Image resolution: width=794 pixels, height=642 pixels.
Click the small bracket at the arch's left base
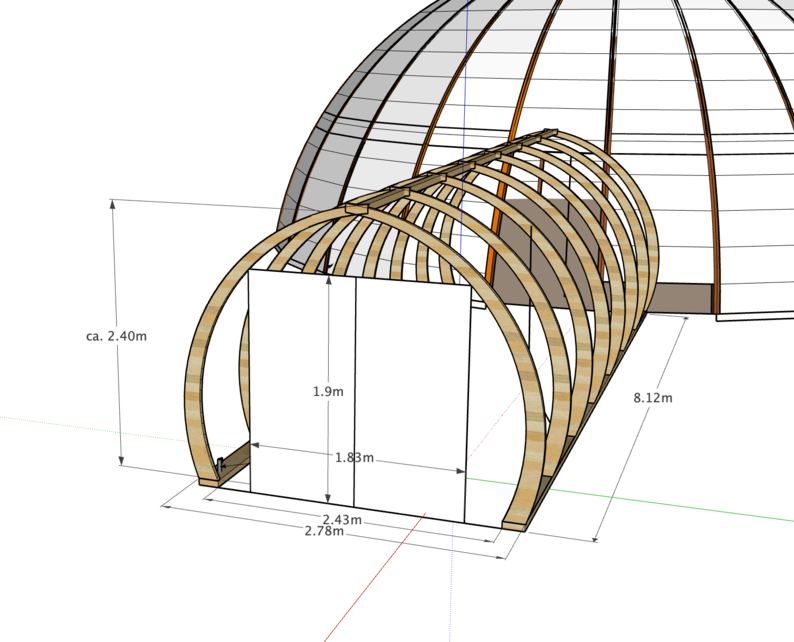[x=220, y=465]
